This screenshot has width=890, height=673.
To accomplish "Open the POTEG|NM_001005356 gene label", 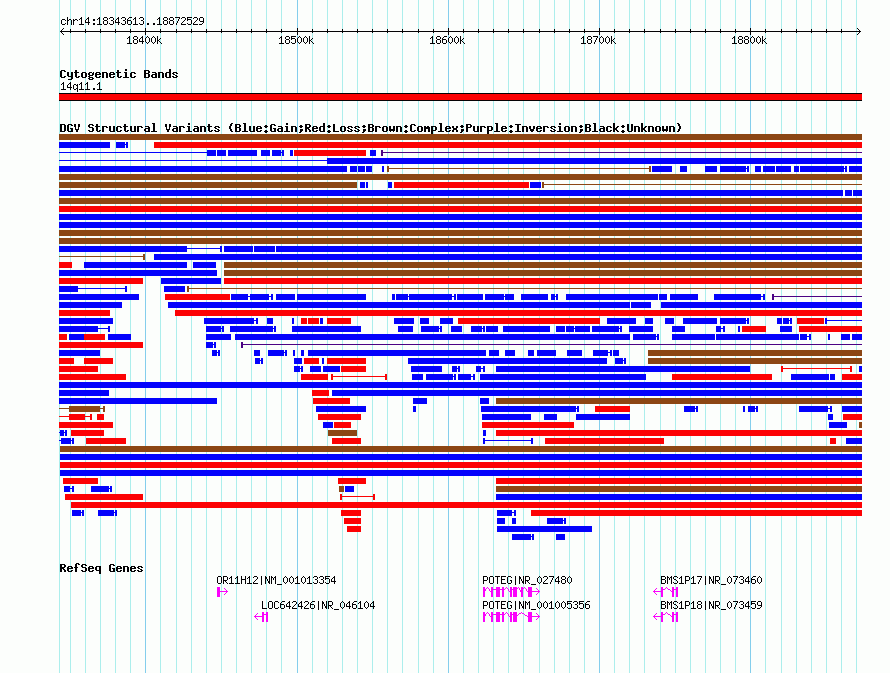I will tap(536, 605).
